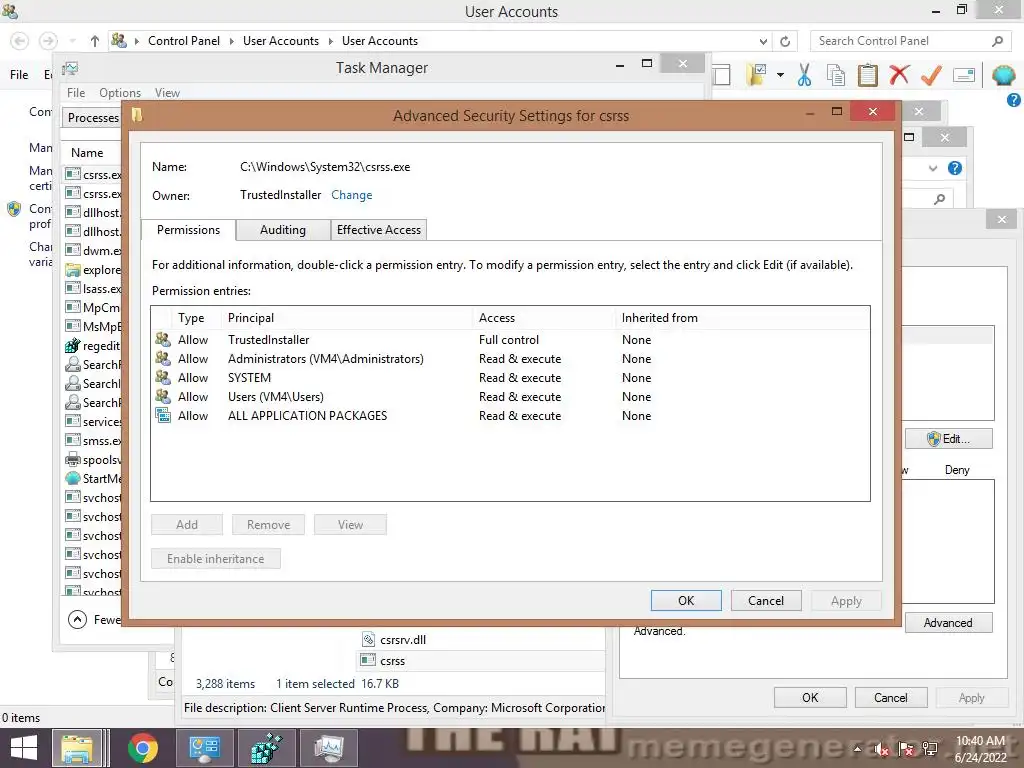Select the Users (VM4\Users) permission entry
Image resolution: width=1024 pixels, height=768 pixels.
[x=509, y=396]
